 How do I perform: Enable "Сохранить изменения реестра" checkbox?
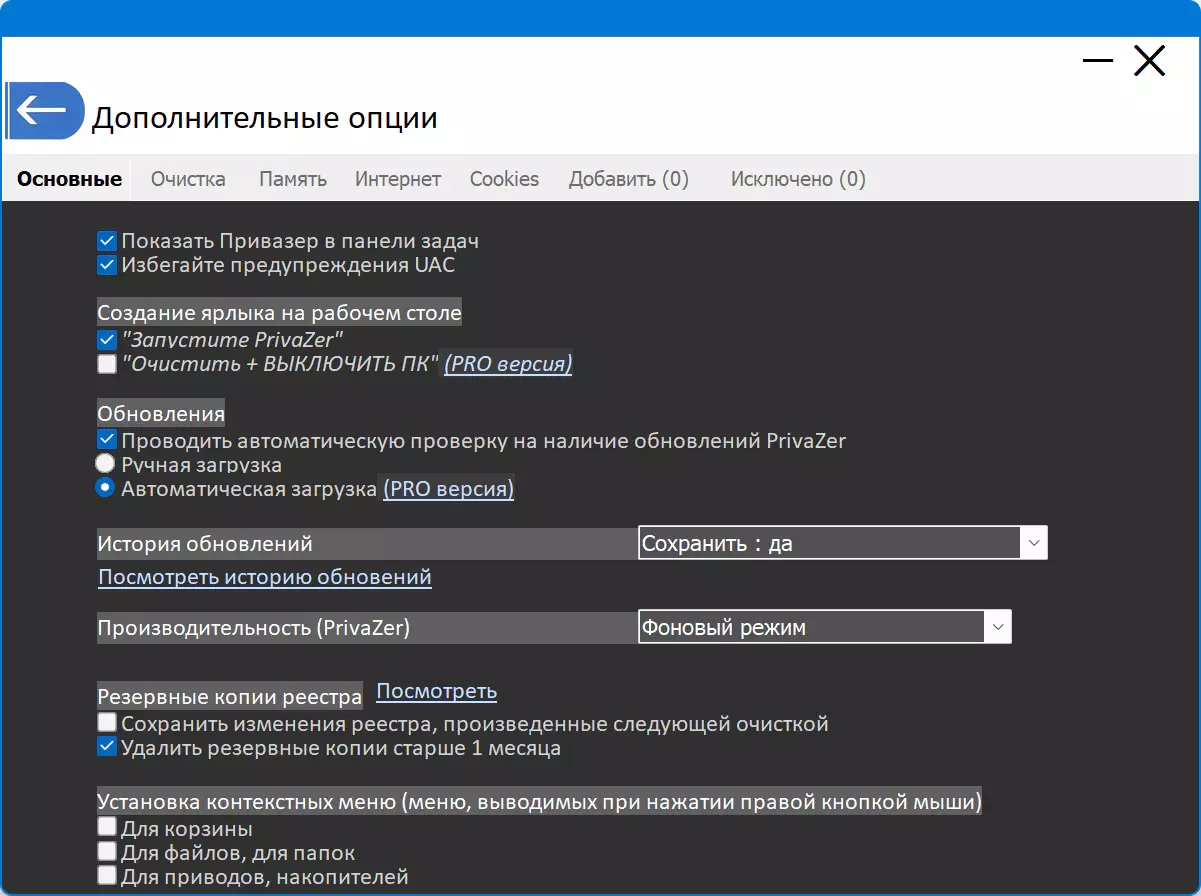[107, 722]
